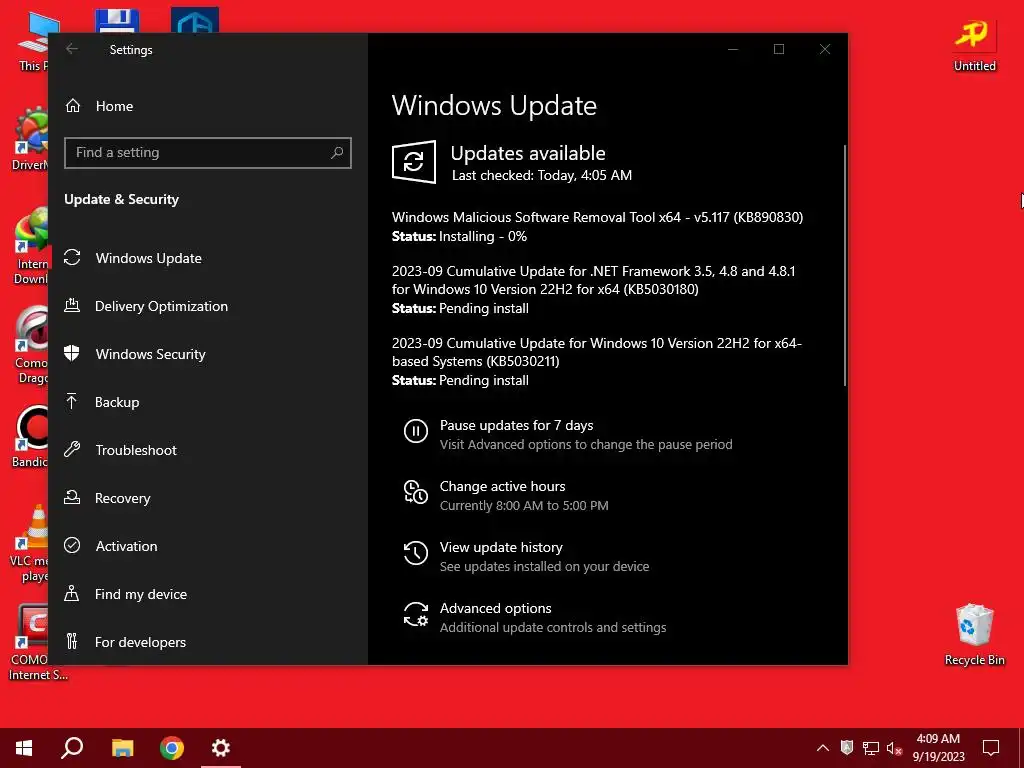
Task: Click the Settings gear in the taskbar
Action: [x=221, y=748]
